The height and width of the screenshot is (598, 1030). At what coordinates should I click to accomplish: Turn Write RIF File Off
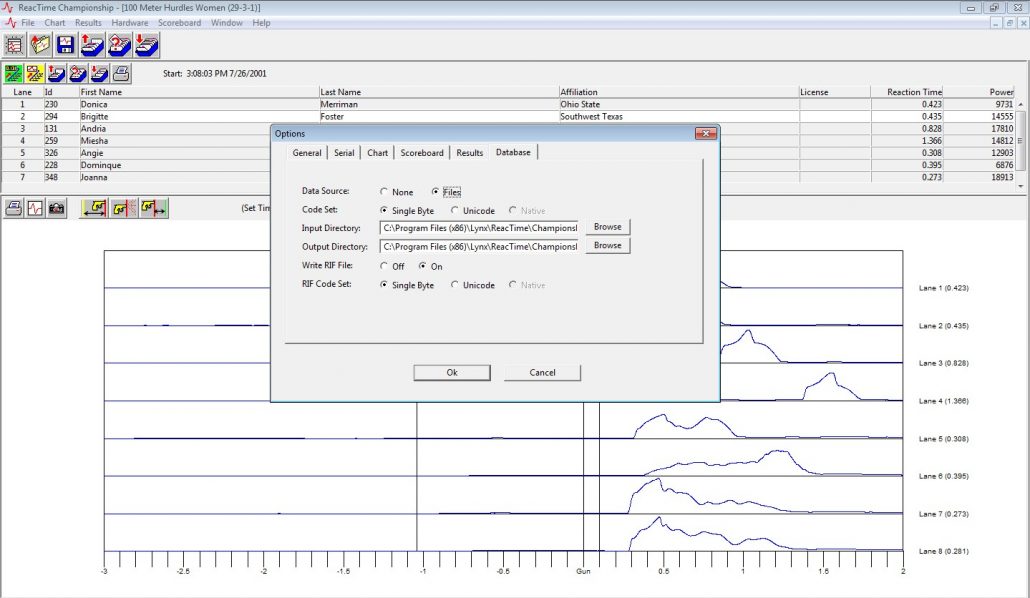(386, 267)
